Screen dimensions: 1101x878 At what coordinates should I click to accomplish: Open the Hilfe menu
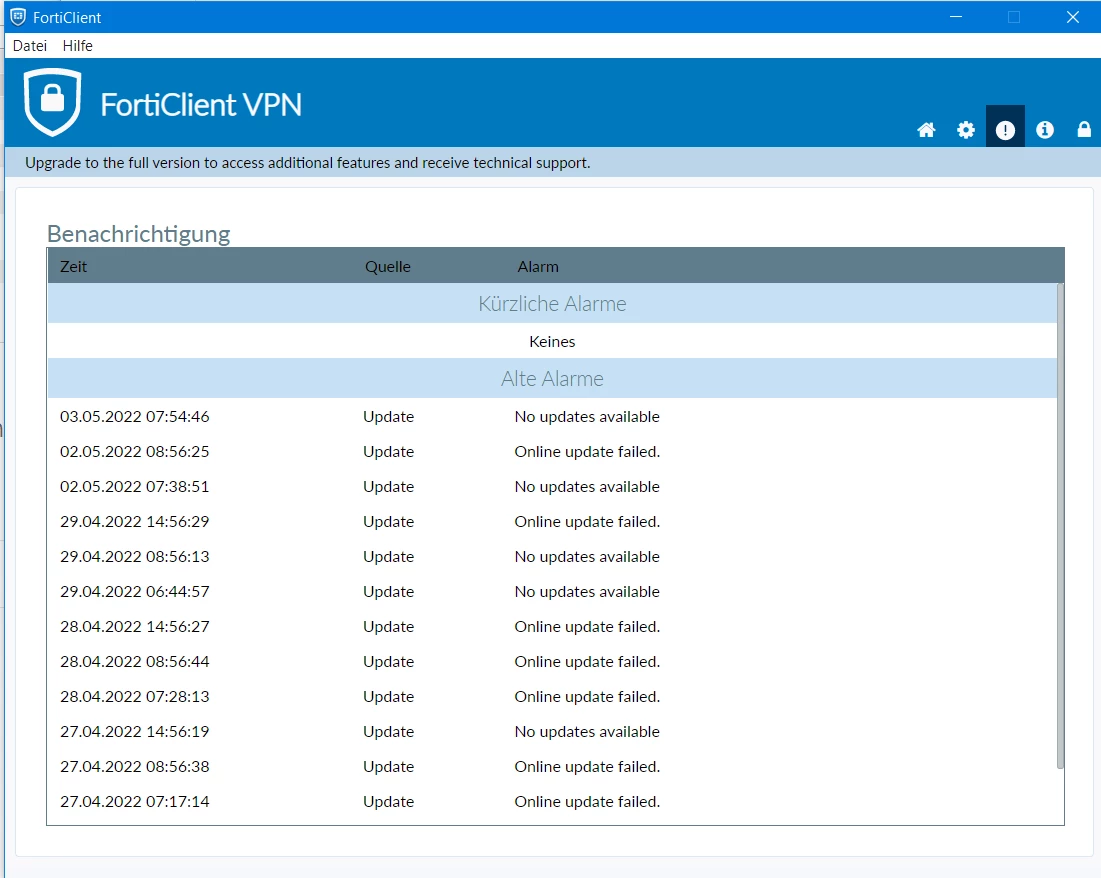coord(77,46)
